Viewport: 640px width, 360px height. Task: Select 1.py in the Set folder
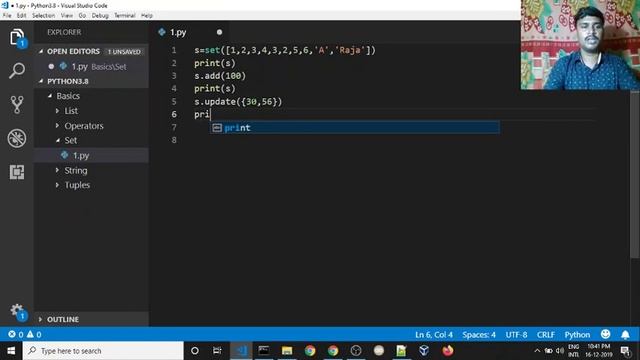click(x=91, y=156)
